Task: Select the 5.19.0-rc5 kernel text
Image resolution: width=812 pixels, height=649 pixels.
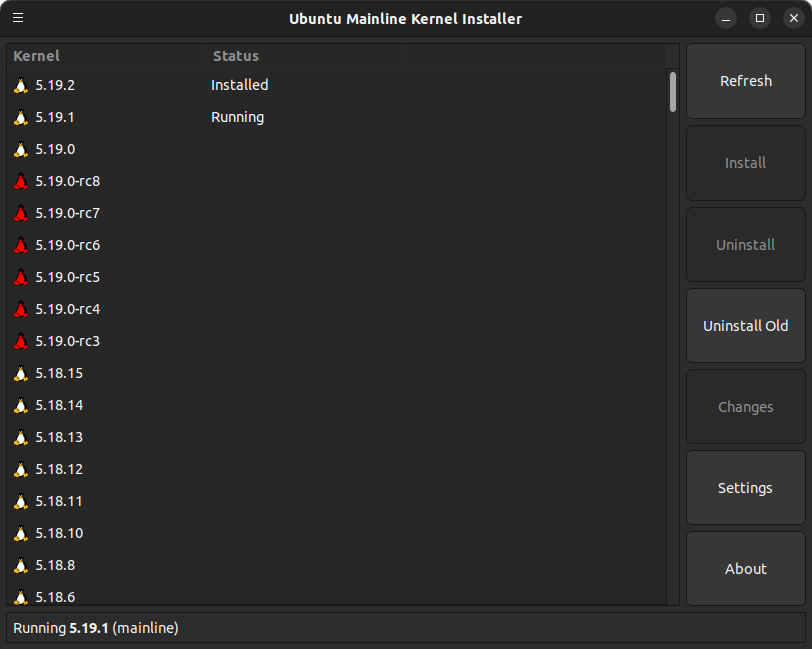Action: [68, 277]
